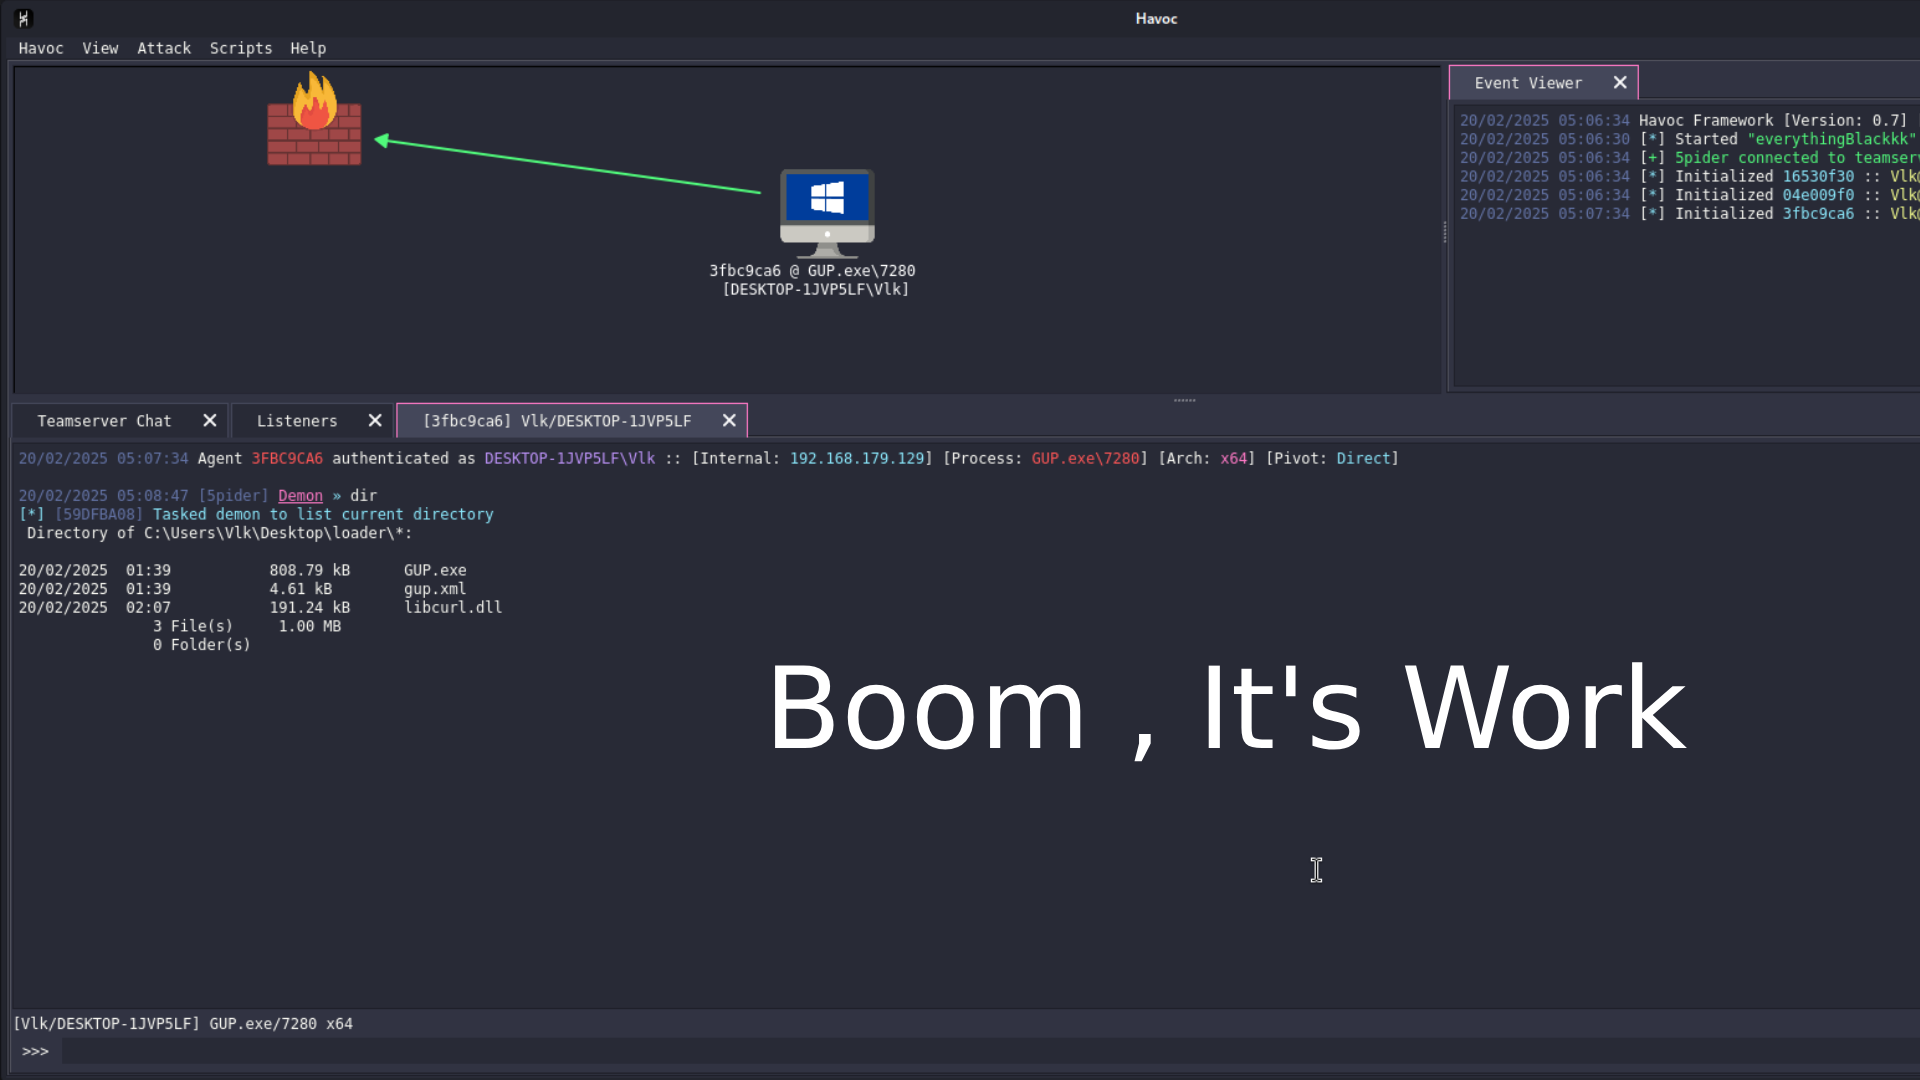This screenshot has width=1920, height=1080.
Task: Select the Event Viewer tab
Action: 1528,83
